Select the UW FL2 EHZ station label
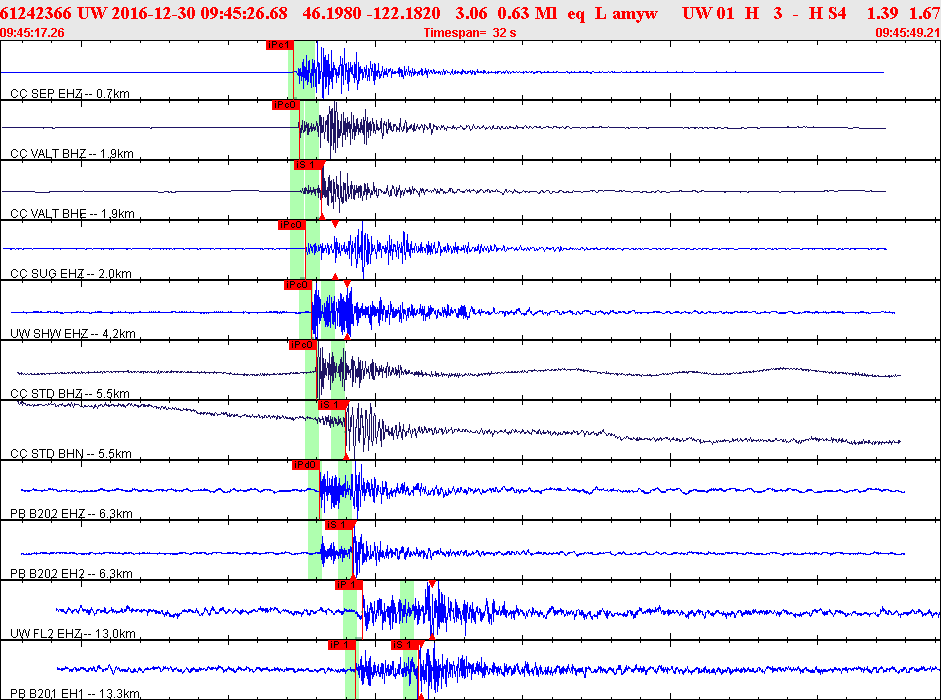 pos(73,634)
